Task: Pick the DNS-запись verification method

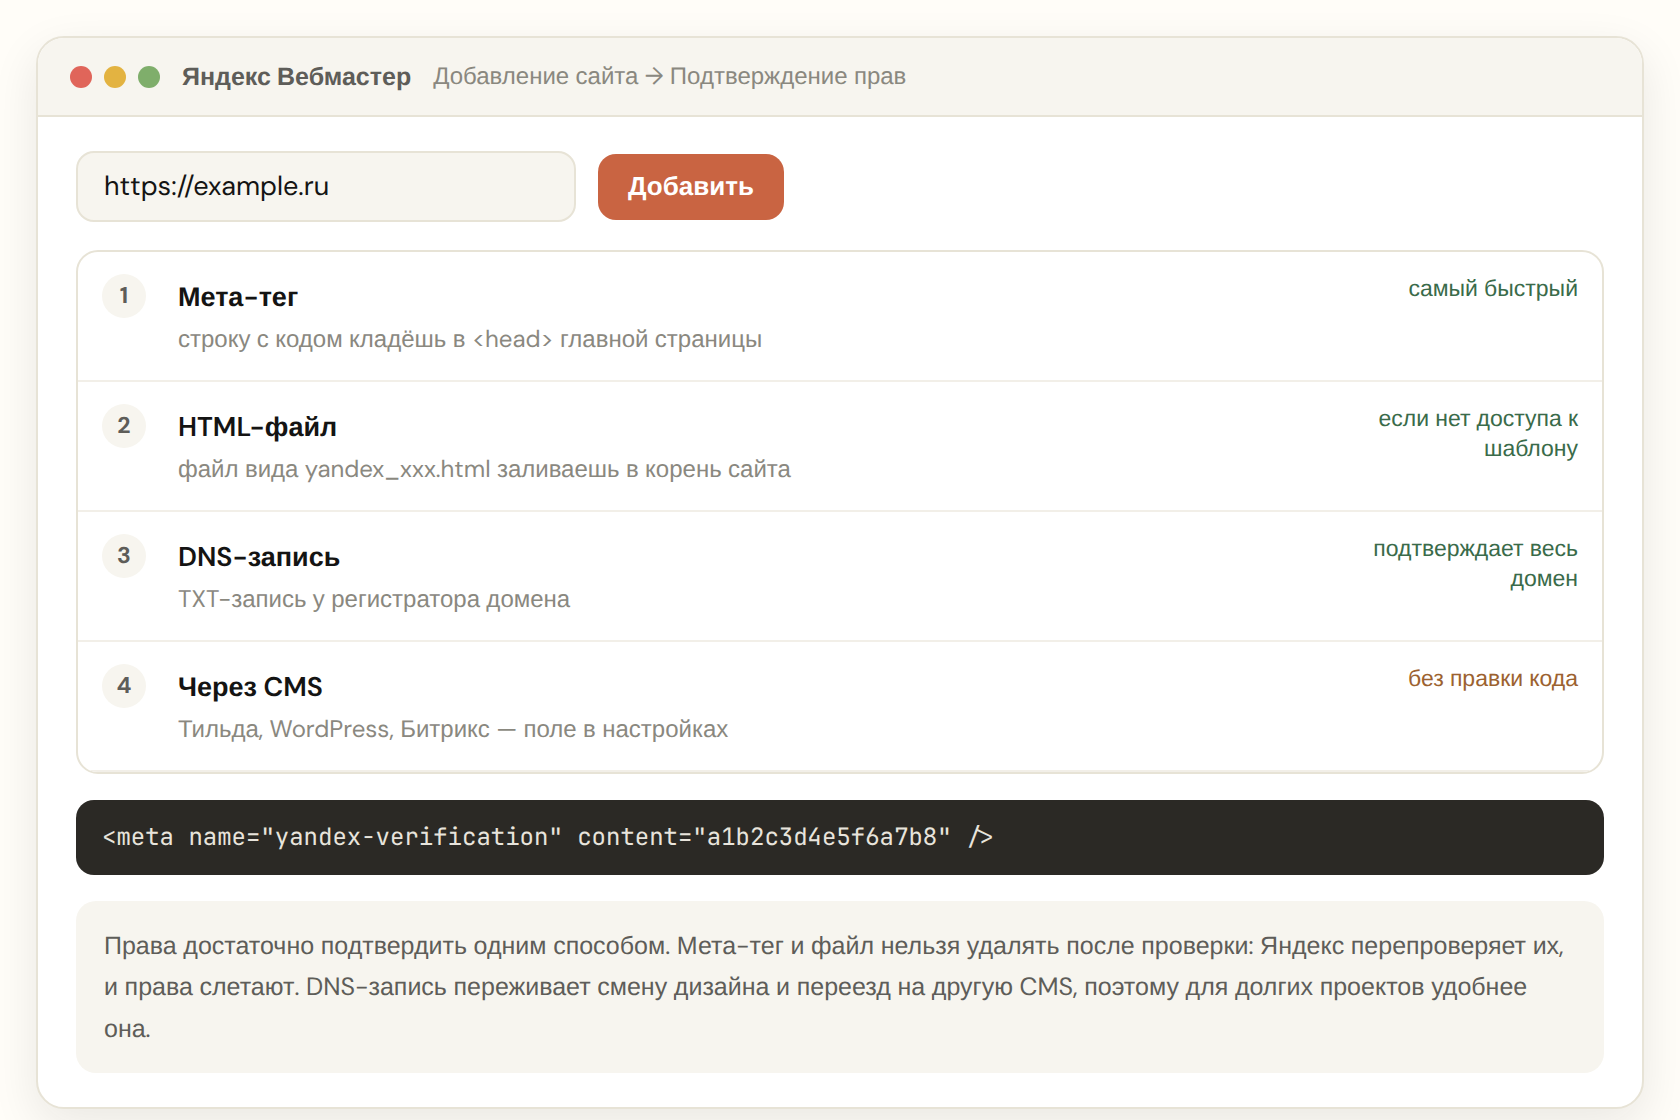Action: (x=840, y=576)
